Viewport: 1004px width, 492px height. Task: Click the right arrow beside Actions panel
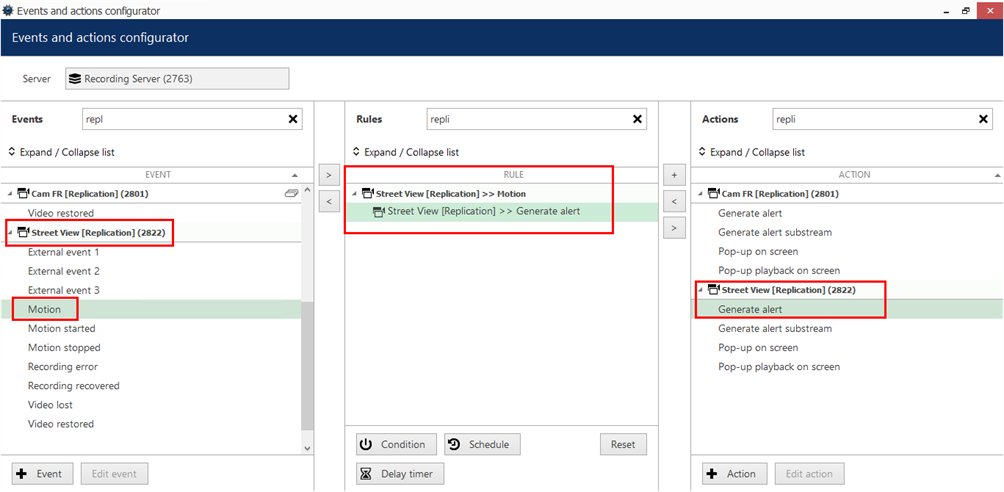(x=674, y=228)
